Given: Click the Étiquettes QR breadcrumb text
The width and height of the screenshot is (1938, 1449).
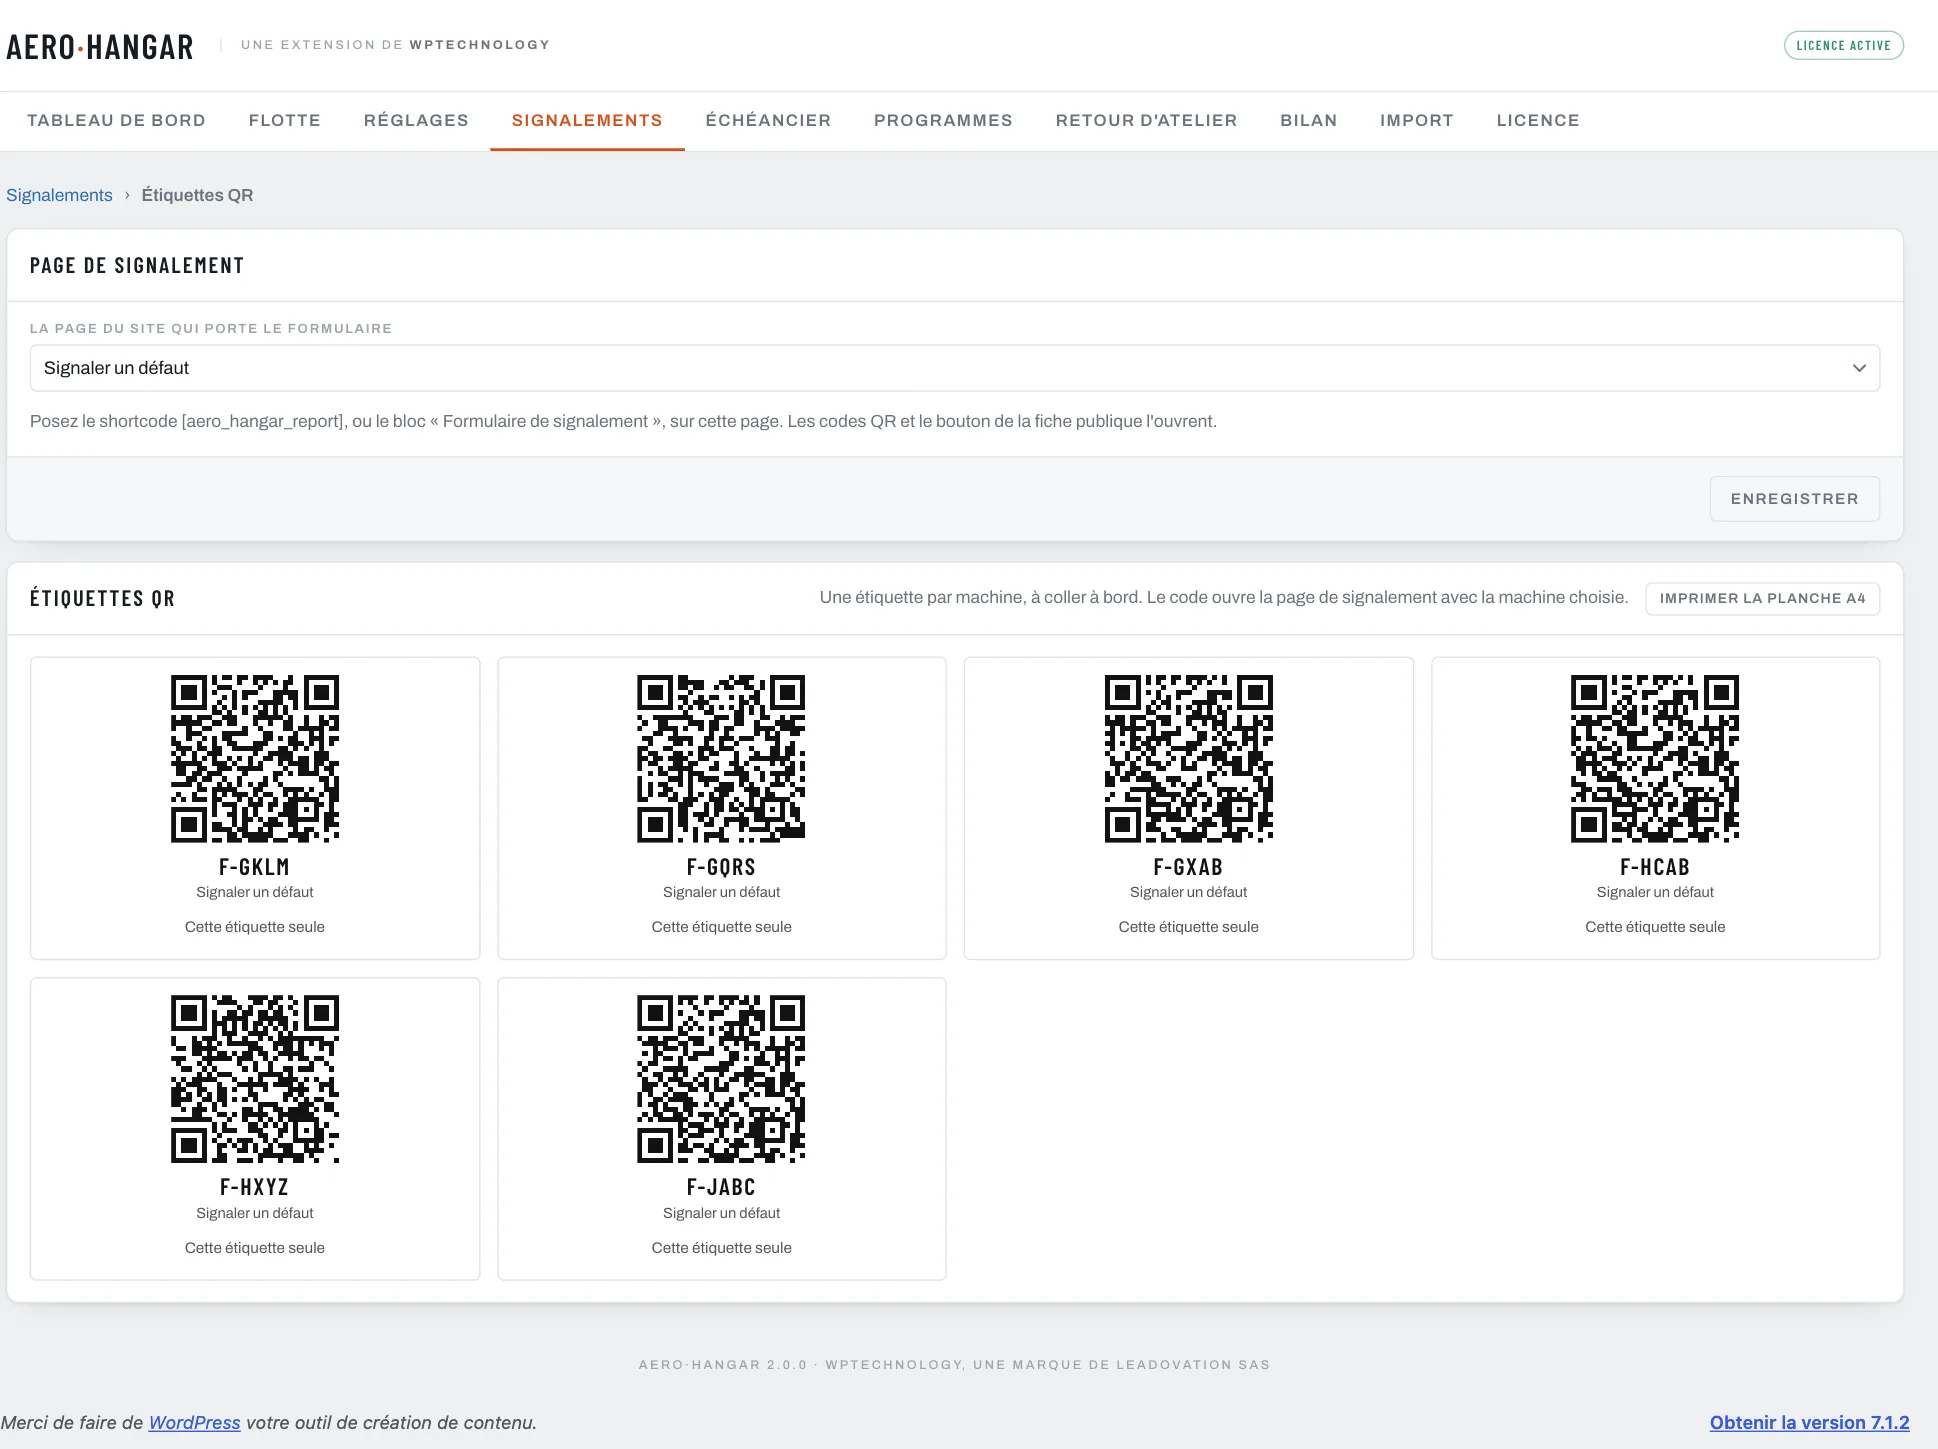Looking at the screenshot, I should tap(197, 195).
